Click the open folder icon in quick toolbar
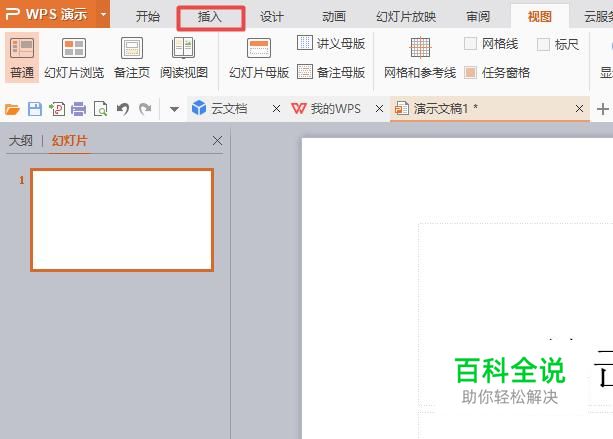 (12, 109)
